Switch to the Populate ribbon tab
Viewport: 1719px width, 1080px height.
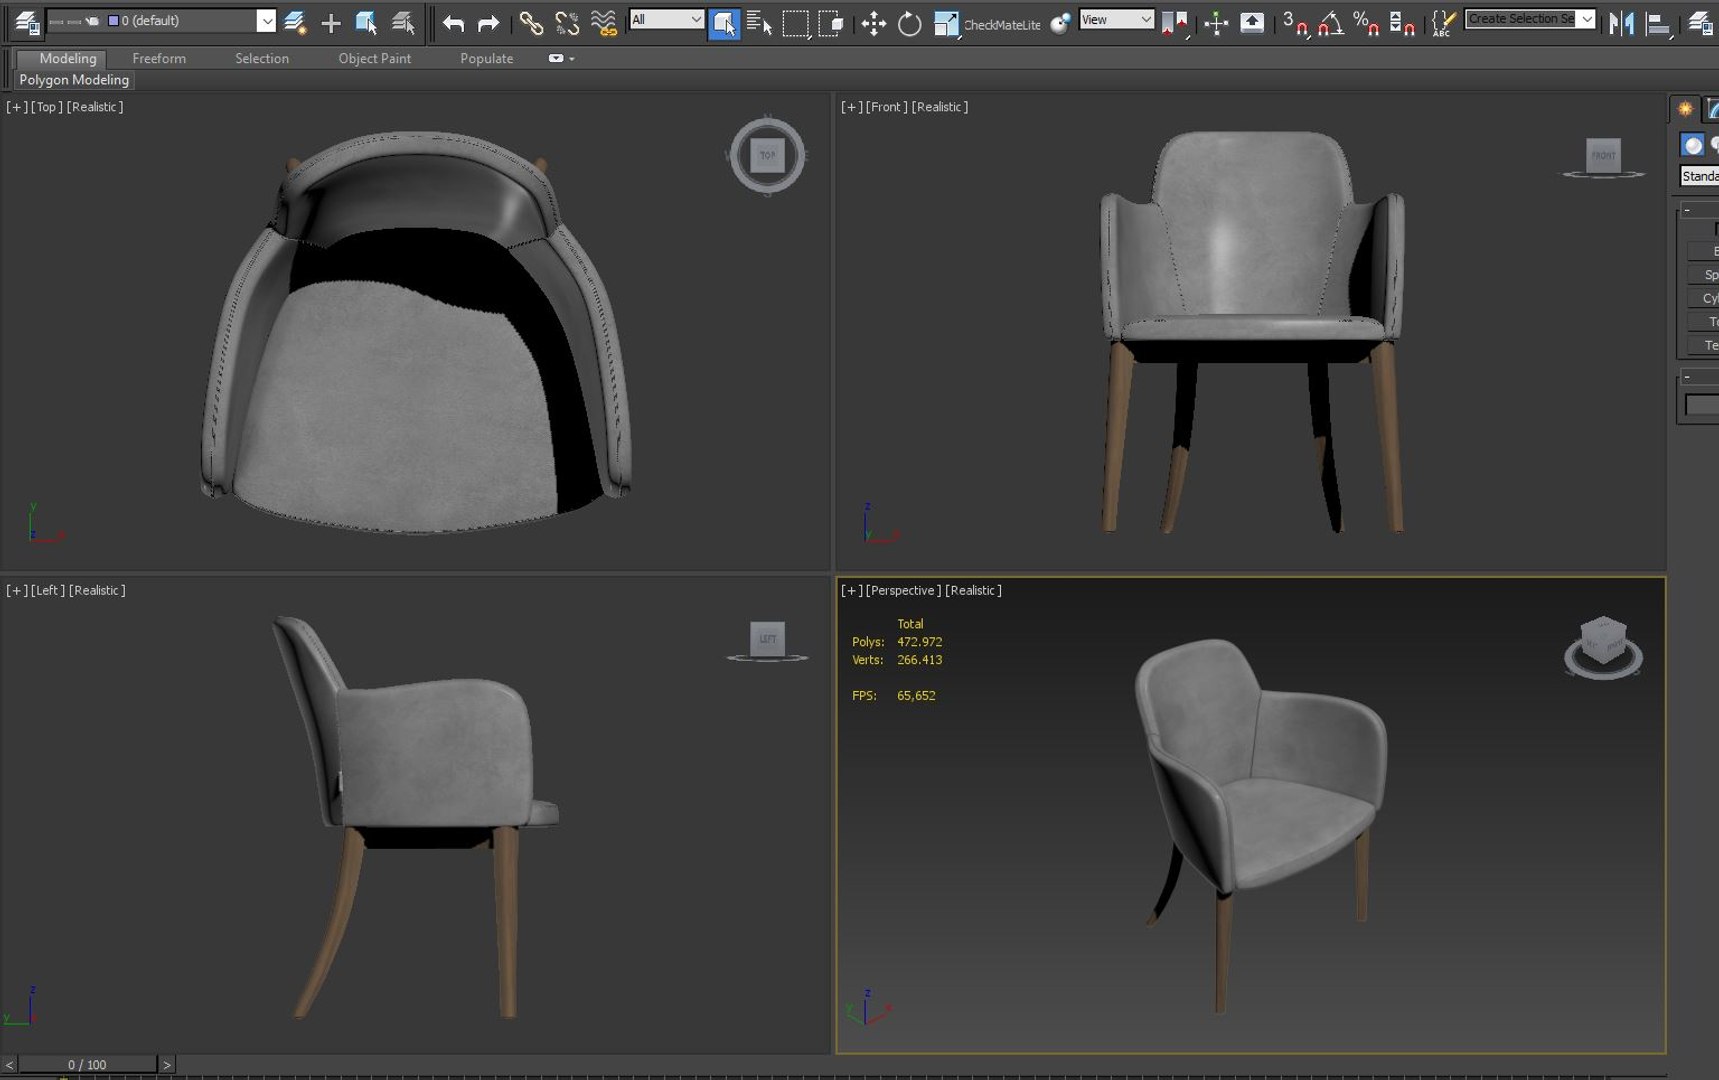point(487,58)
